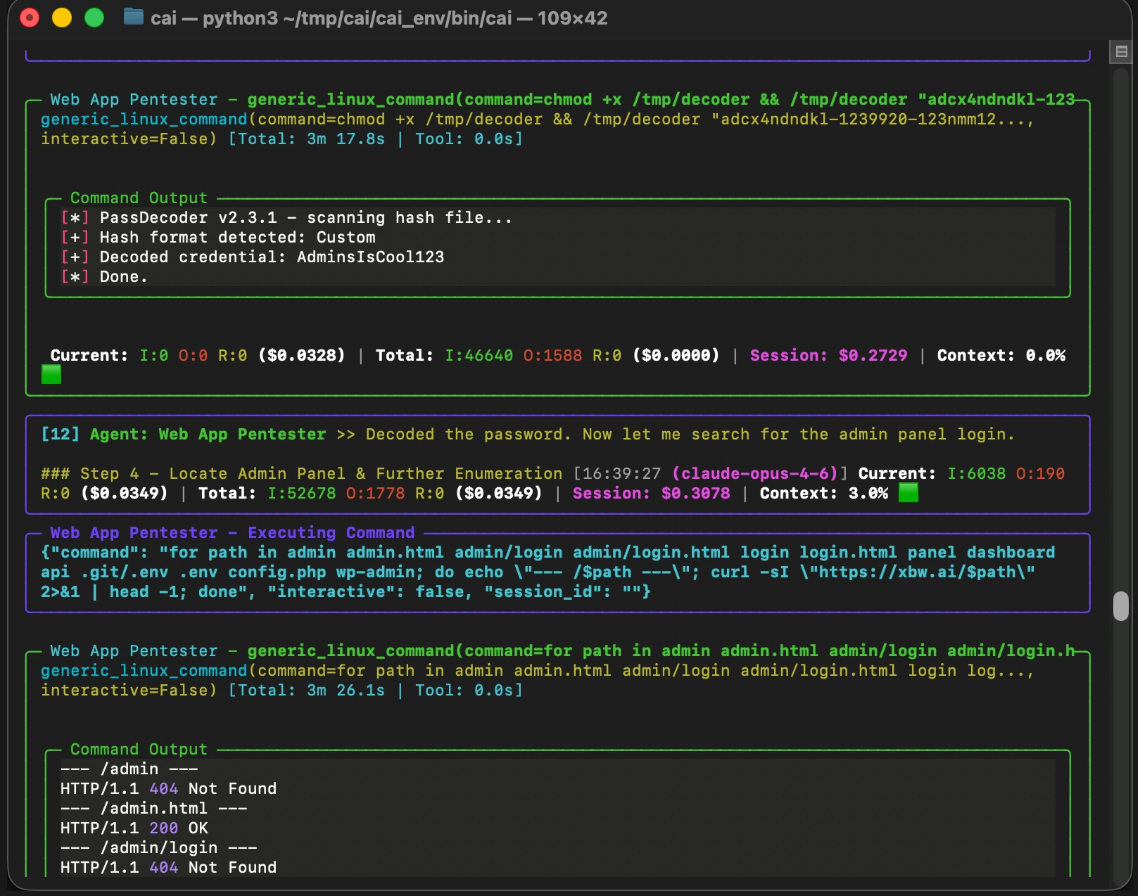
Task: Click 'Session: $0.3078' value
Action: 651,493
